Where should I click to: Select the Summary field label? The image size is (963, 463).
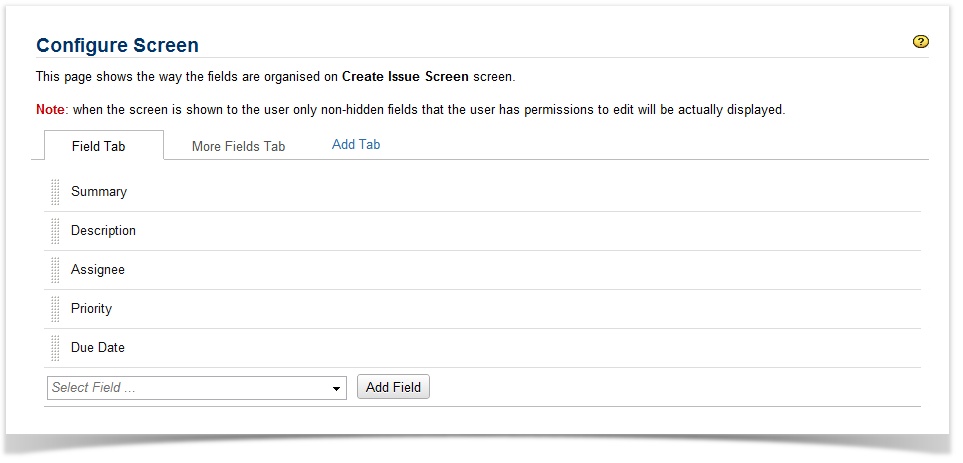[x=99, y=191]
